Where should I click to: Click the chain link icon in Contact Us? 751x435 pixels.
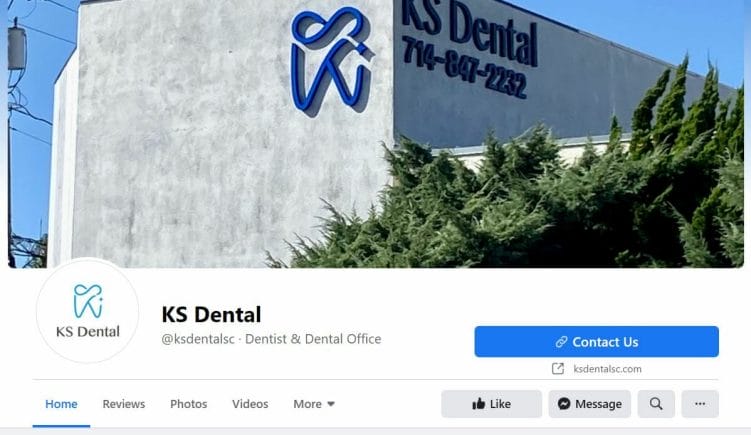point(561,342)
